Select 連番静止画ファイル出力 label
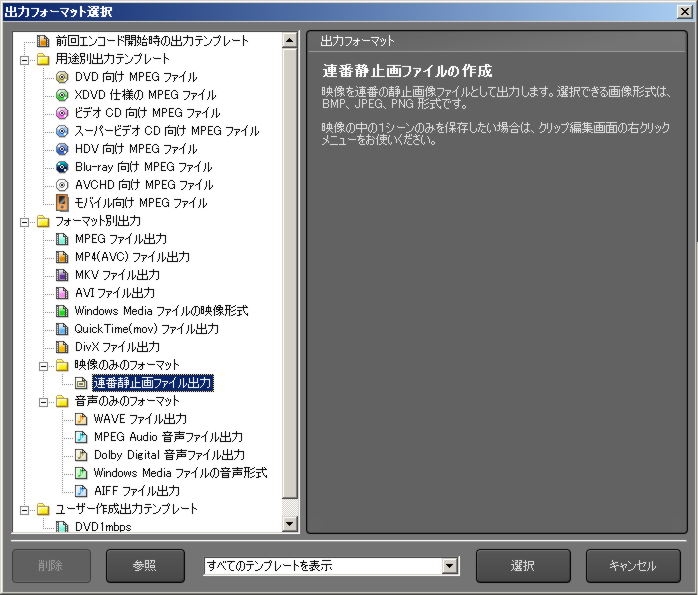Viewport: 698px width, 595px height. pos(153,383)
